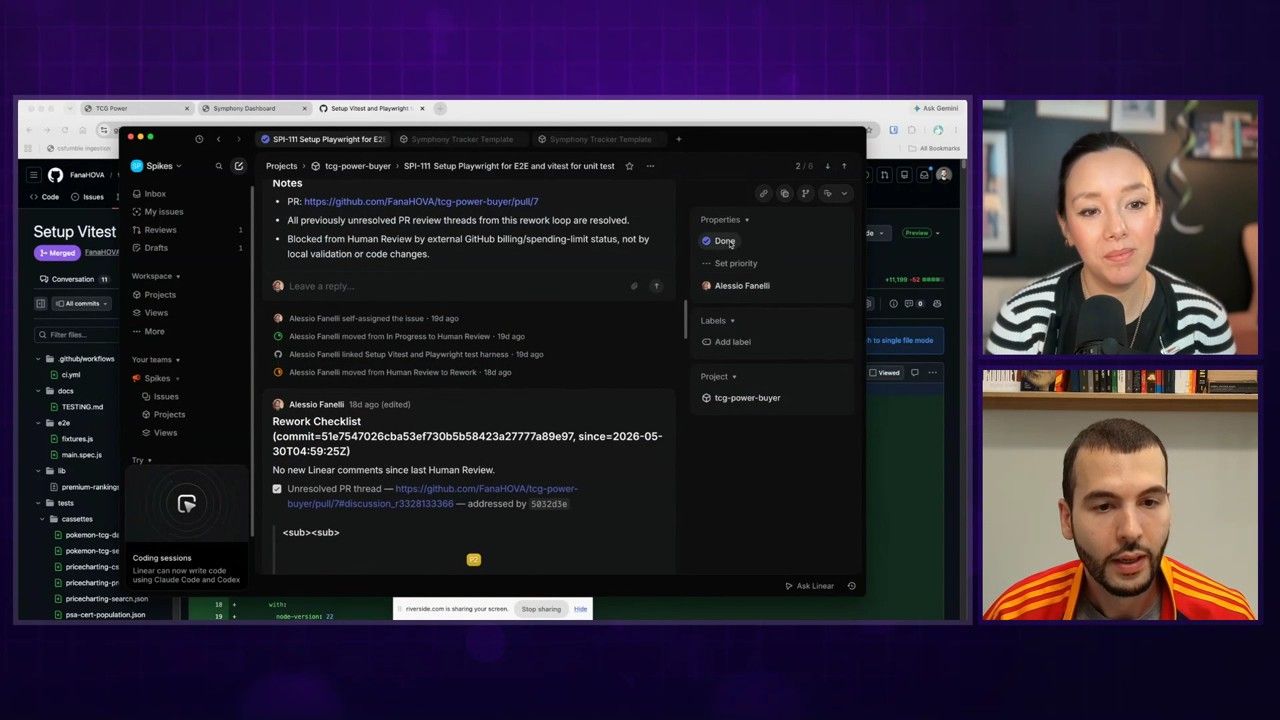Screen dimensions: 1280x720
Task: Collapse Workspace section in sidebar
Action: coord(156,276)
